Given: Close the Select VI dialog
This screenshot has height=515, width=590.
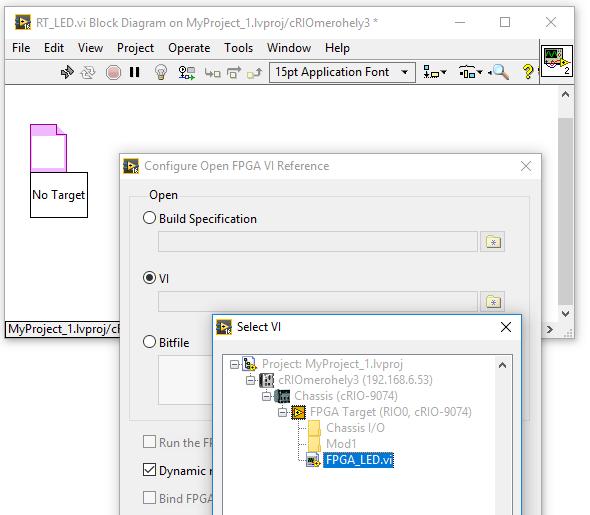Looking at the screenshot, I should [506, 327].
